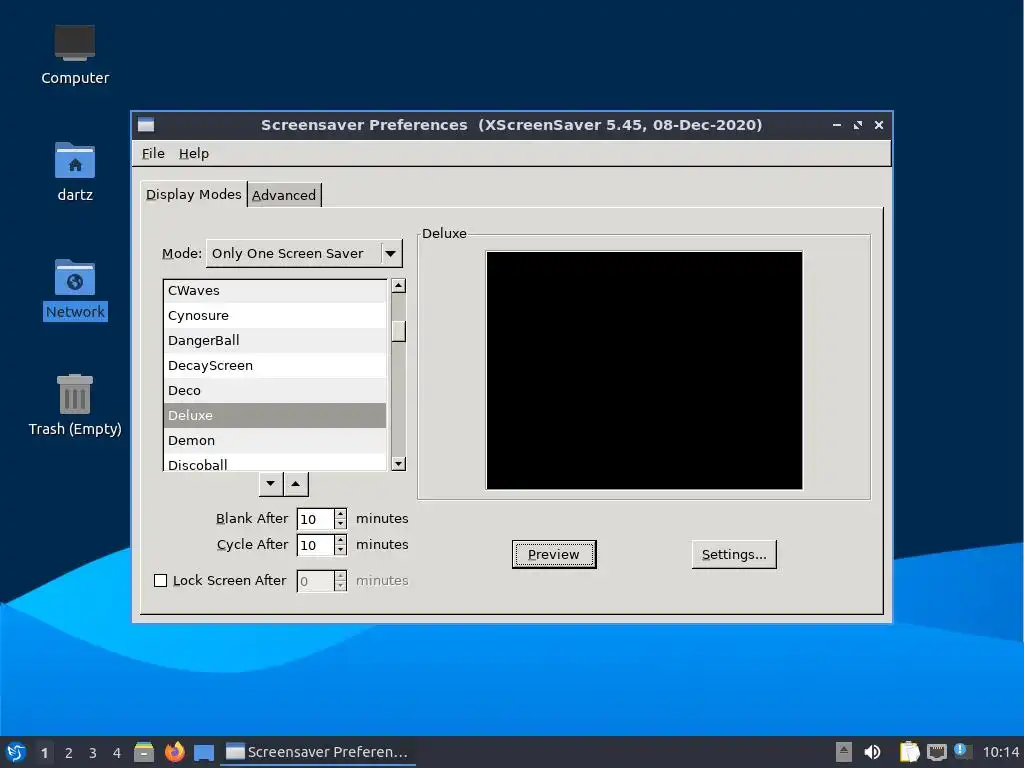Click the Screensaver Preferences taskbar entry
Viewport: 1024px width, 768px height.
pyautogui.click(x=317, y=752)
